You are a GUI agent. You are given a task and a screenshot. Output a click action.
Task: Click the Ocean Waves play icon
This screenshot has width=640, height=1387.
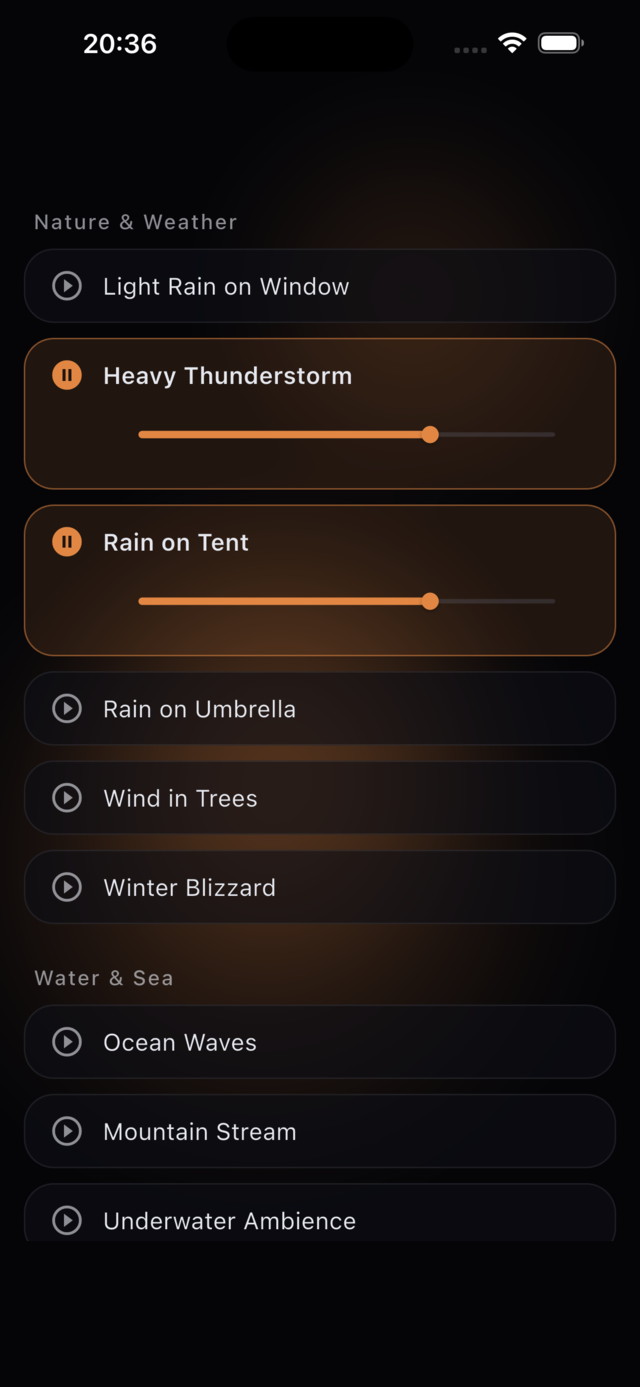pos(67,1042)
